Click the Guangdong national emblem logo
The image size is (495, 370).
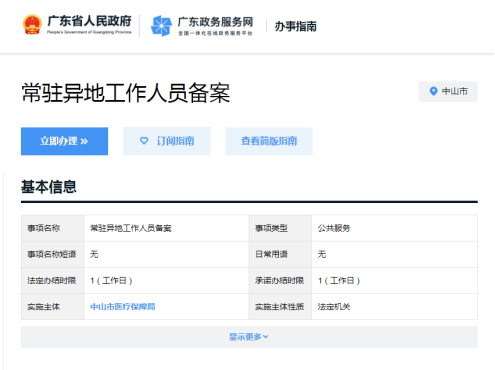pyautogui.click(x=32, y=25)
